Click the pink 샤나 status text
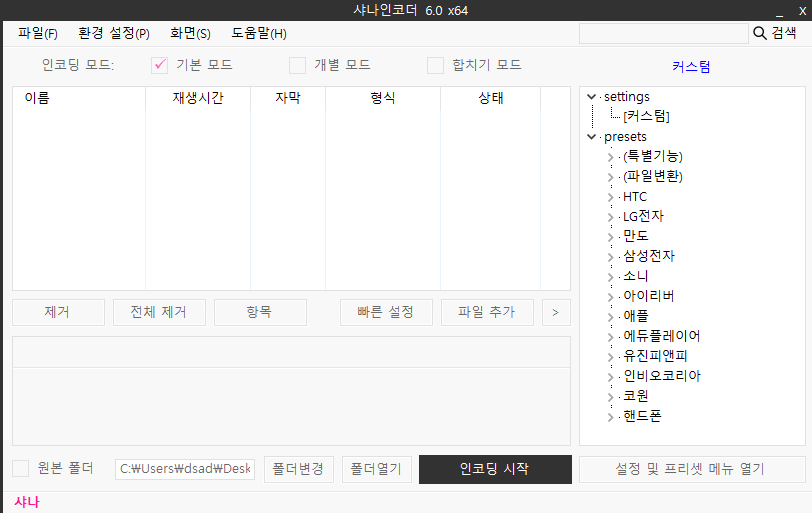Image resolution: width=812 pixels, height=513 pixels. pos(27,502)
